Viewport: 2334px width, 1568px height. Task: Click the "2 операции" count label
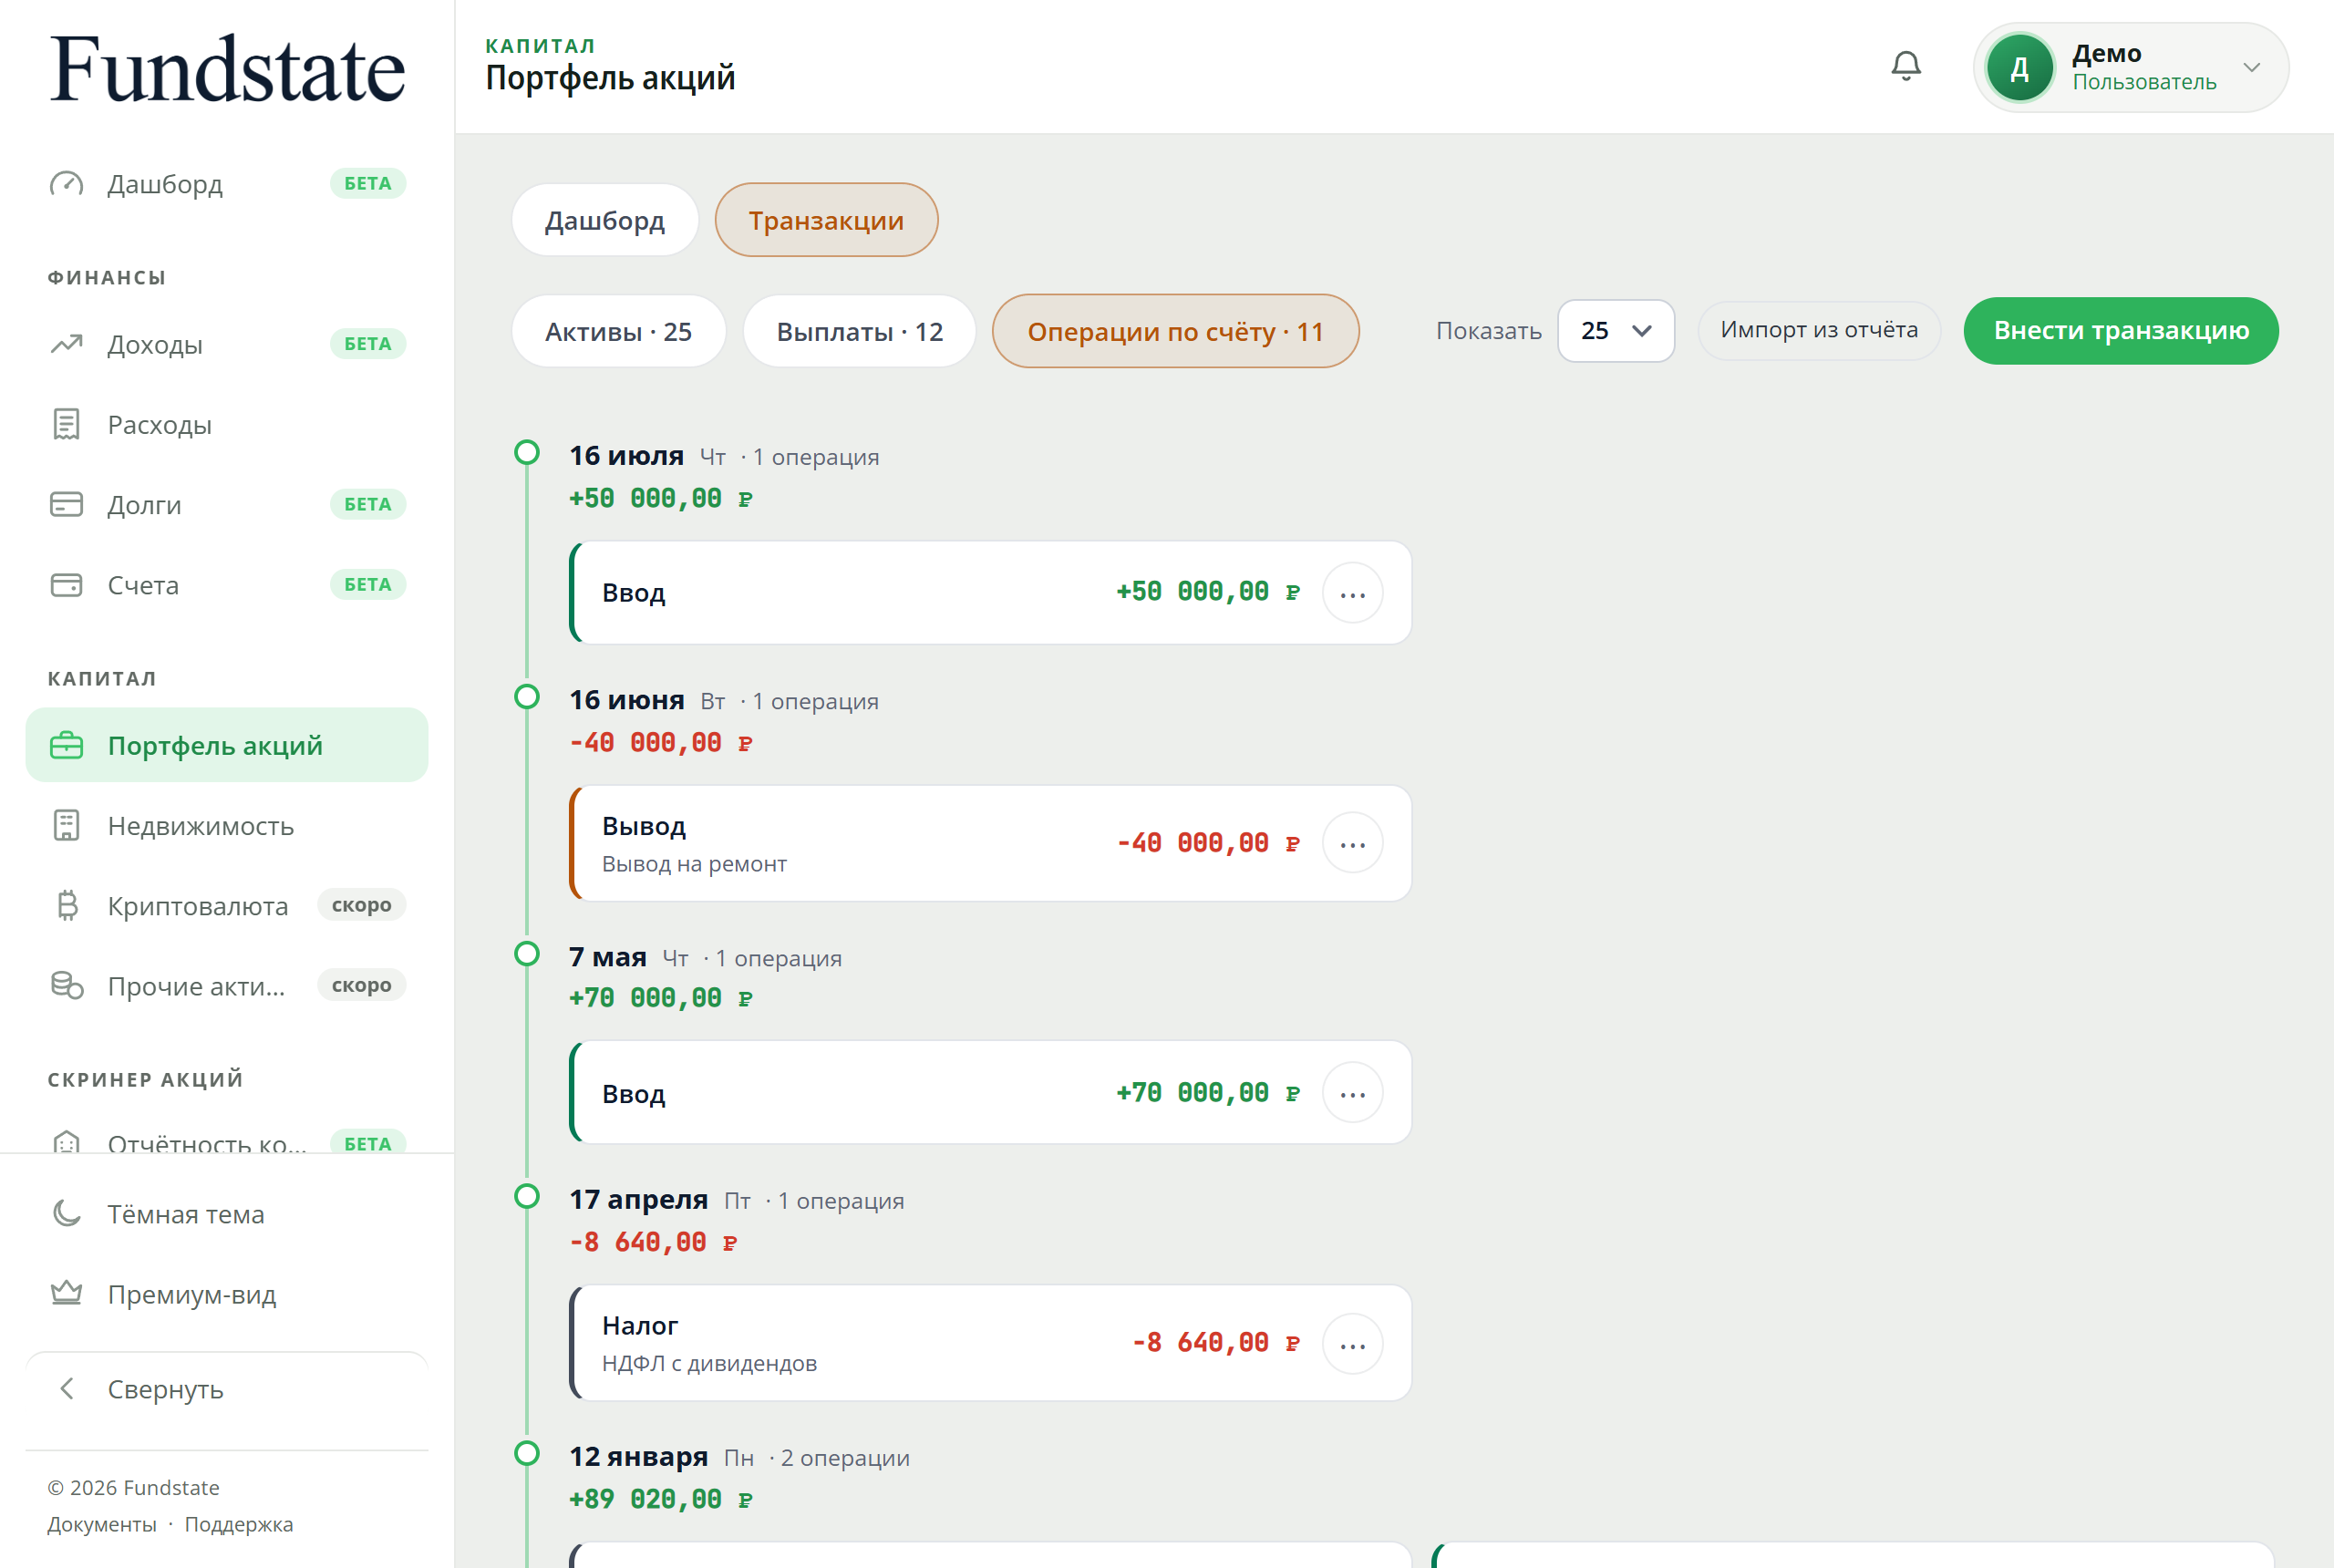point(845,1458)
